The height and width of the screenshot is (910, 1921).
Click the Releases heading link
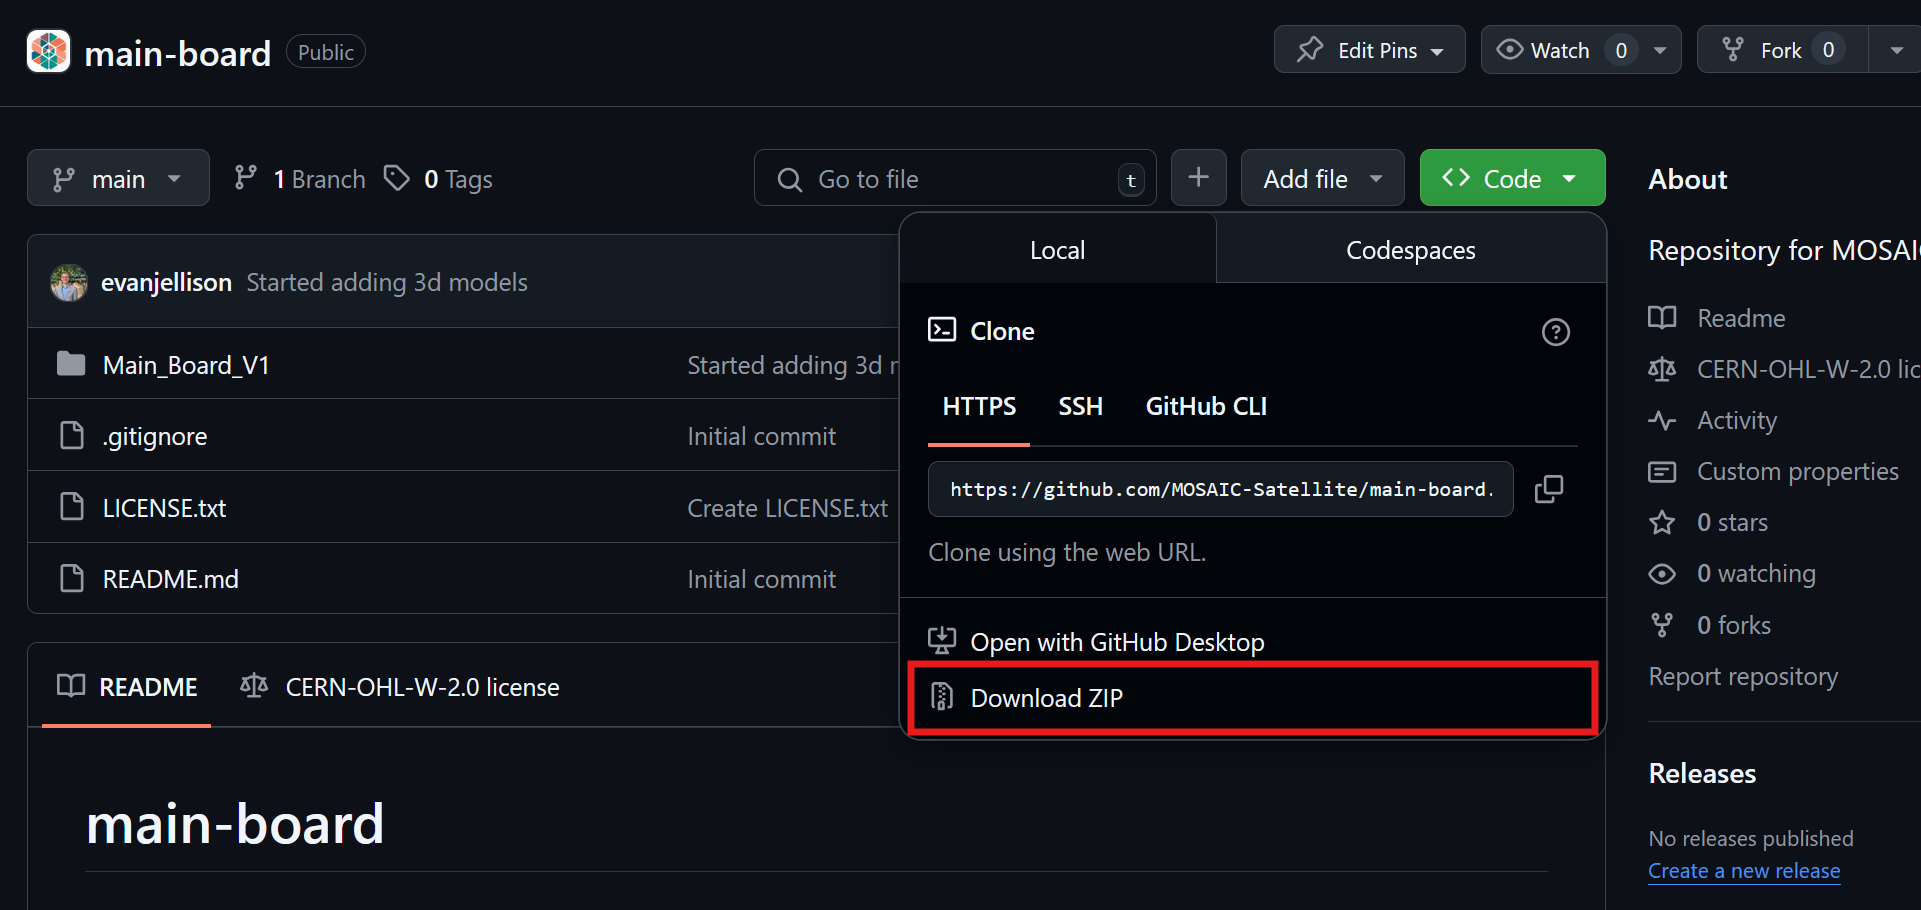[x=1702, y=773]
